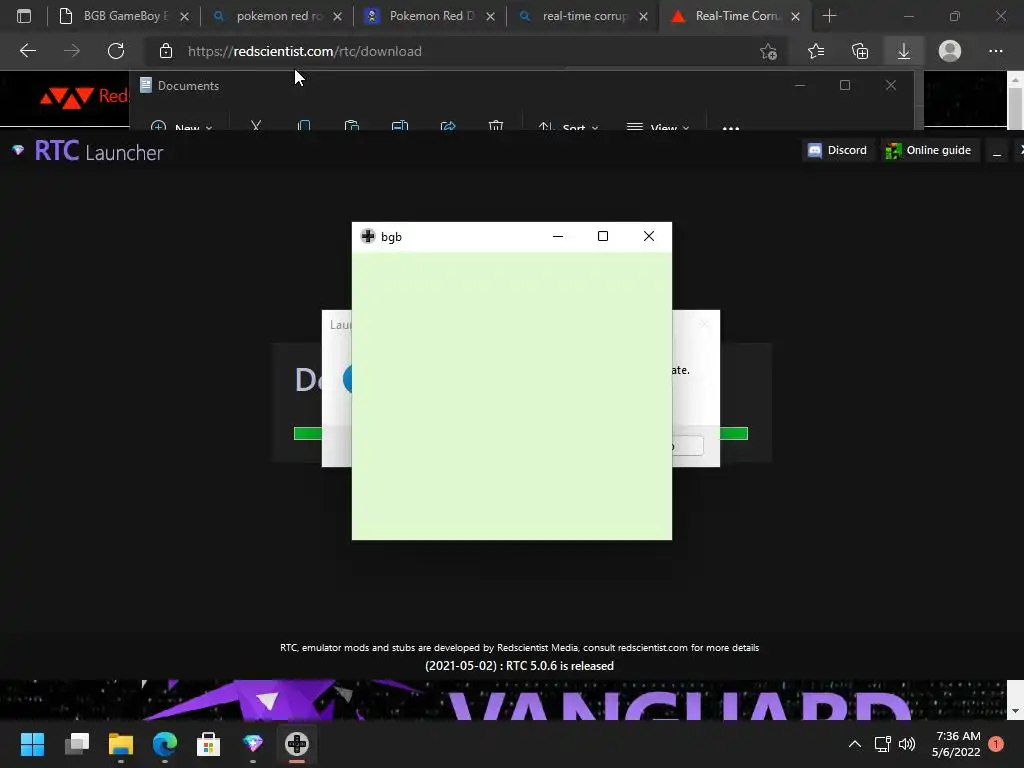The width and height of the screenshot is (1024, 768).
Task: Maximize the bgb window
Action: [x=603, y=236]
